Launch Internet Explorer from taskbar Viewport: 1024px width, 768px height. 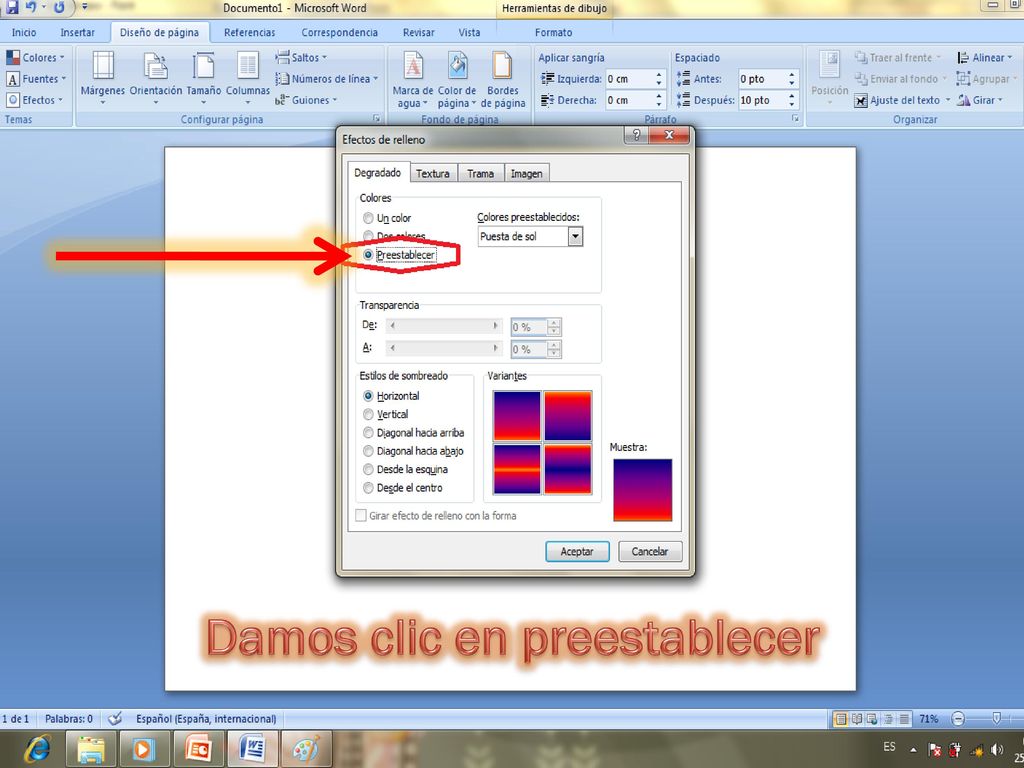coord(37,748)
